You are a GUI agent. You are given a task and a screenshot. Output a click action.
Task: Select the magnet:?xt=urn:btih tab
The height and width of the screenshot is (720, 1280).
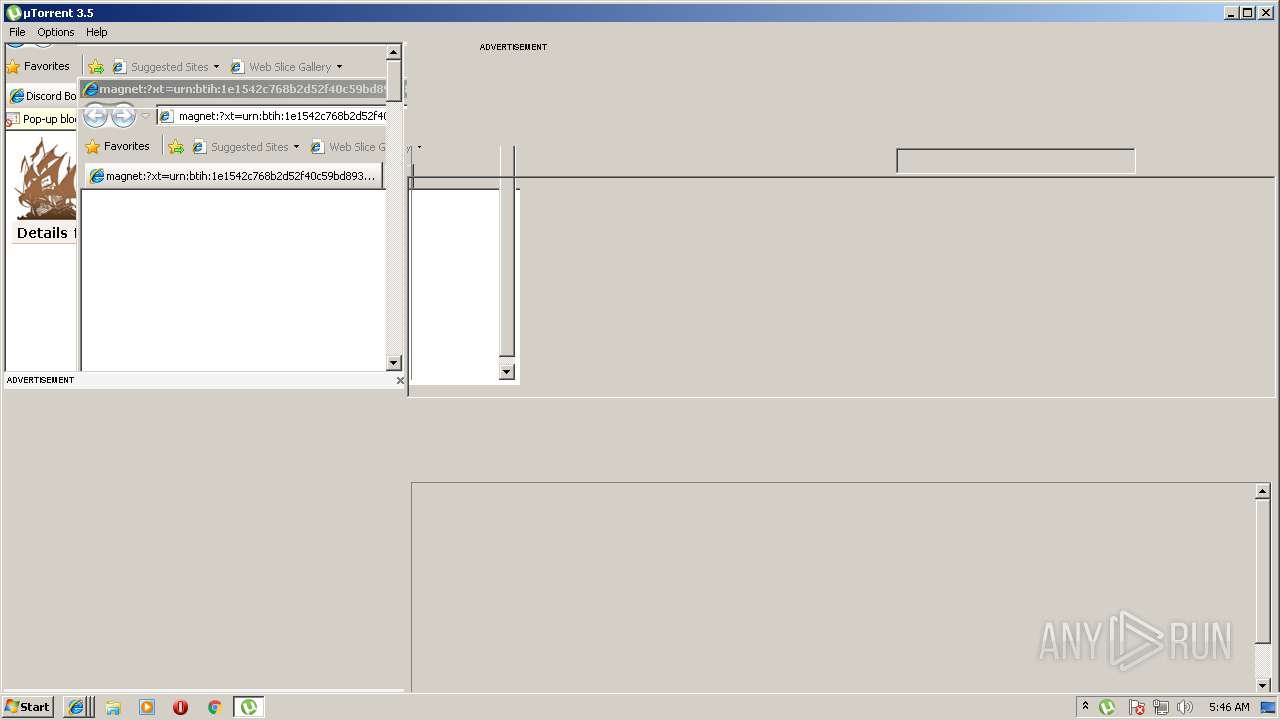pos(233,176)
